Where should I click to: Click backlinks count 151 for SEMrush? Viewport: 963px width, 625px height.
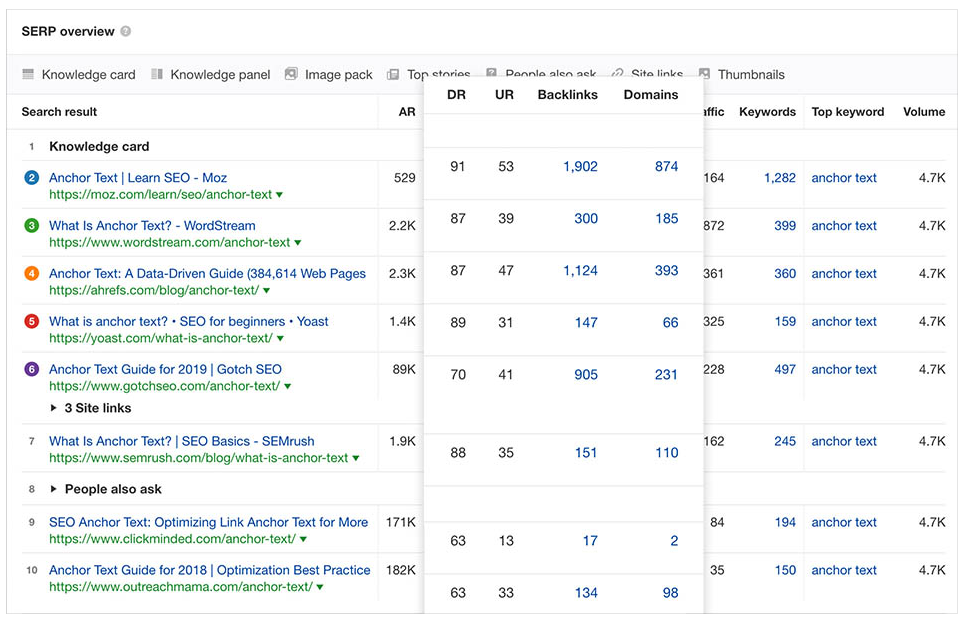click(x=586, y=453)
